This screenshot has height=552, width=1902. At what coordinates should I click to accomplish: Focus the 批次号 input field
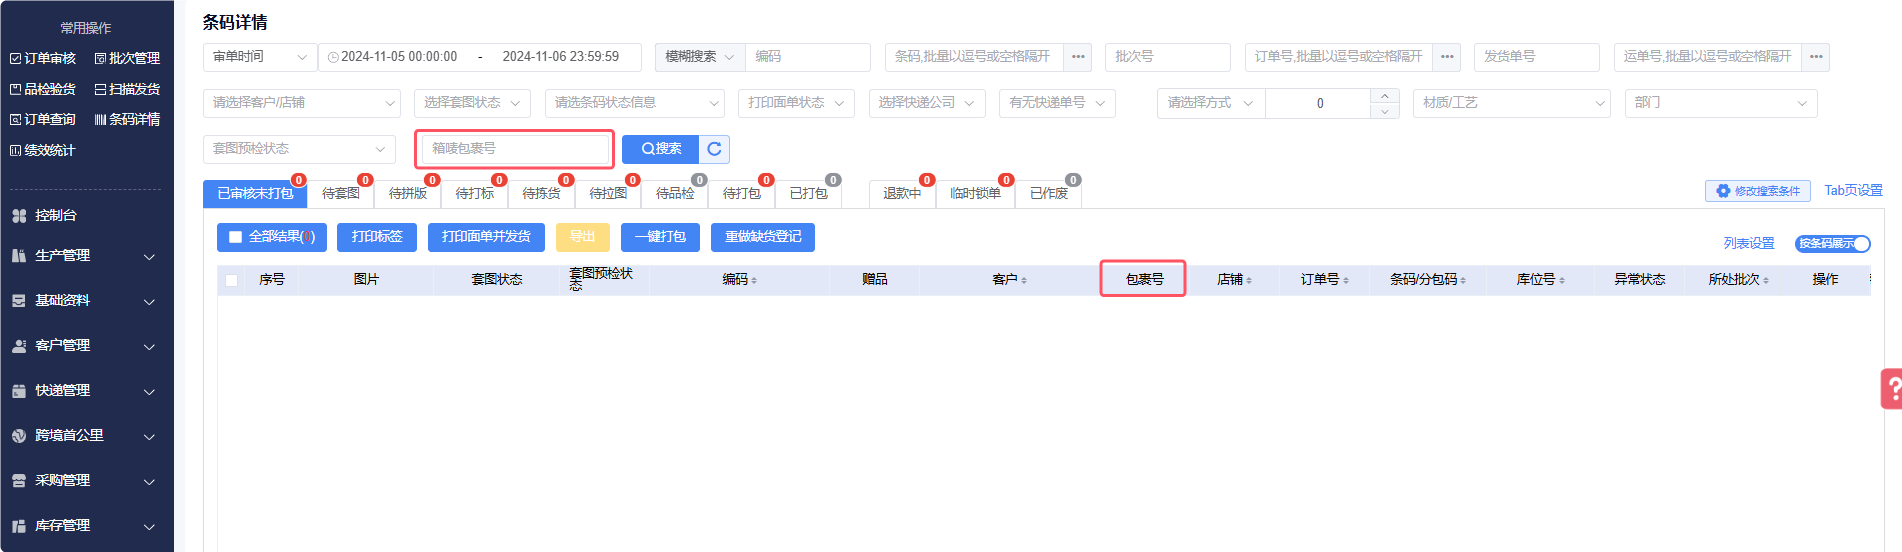pyautogui.click(x=1167, y=57)
